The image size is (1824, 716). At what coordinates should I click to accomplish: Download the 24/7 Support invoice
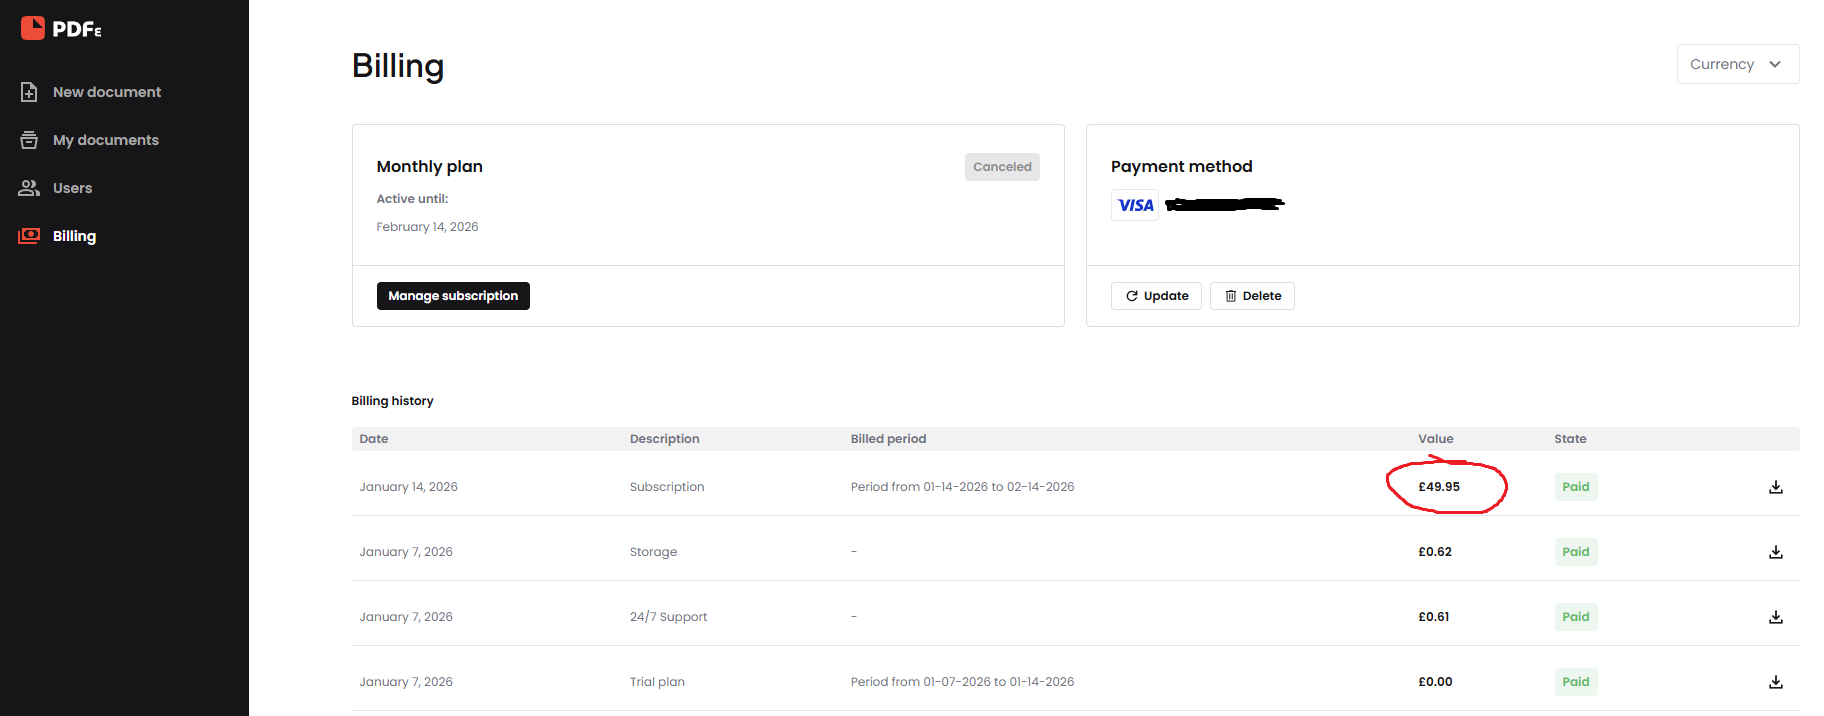1776,617
